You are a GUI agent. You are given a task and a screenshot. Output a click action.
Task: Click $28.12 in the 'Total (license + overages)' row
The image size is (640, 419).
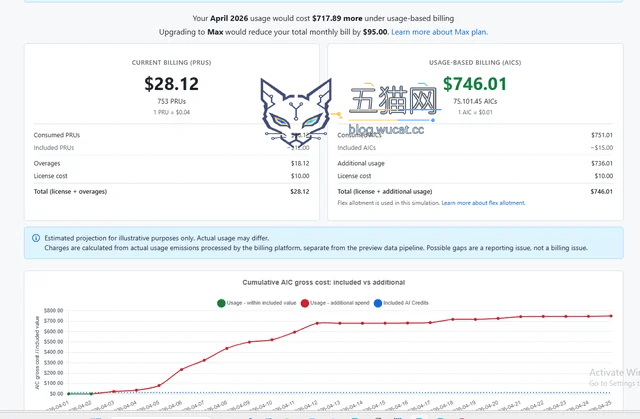click(300, 191)
